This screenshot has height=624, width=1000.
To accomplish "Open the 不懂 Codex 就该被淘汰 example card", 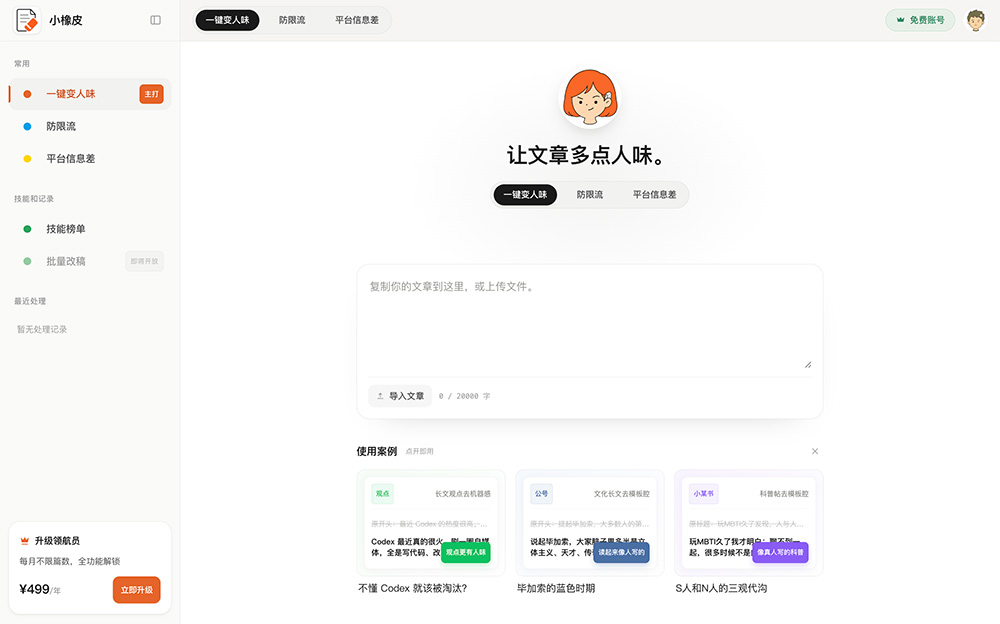I will (431, 533).
